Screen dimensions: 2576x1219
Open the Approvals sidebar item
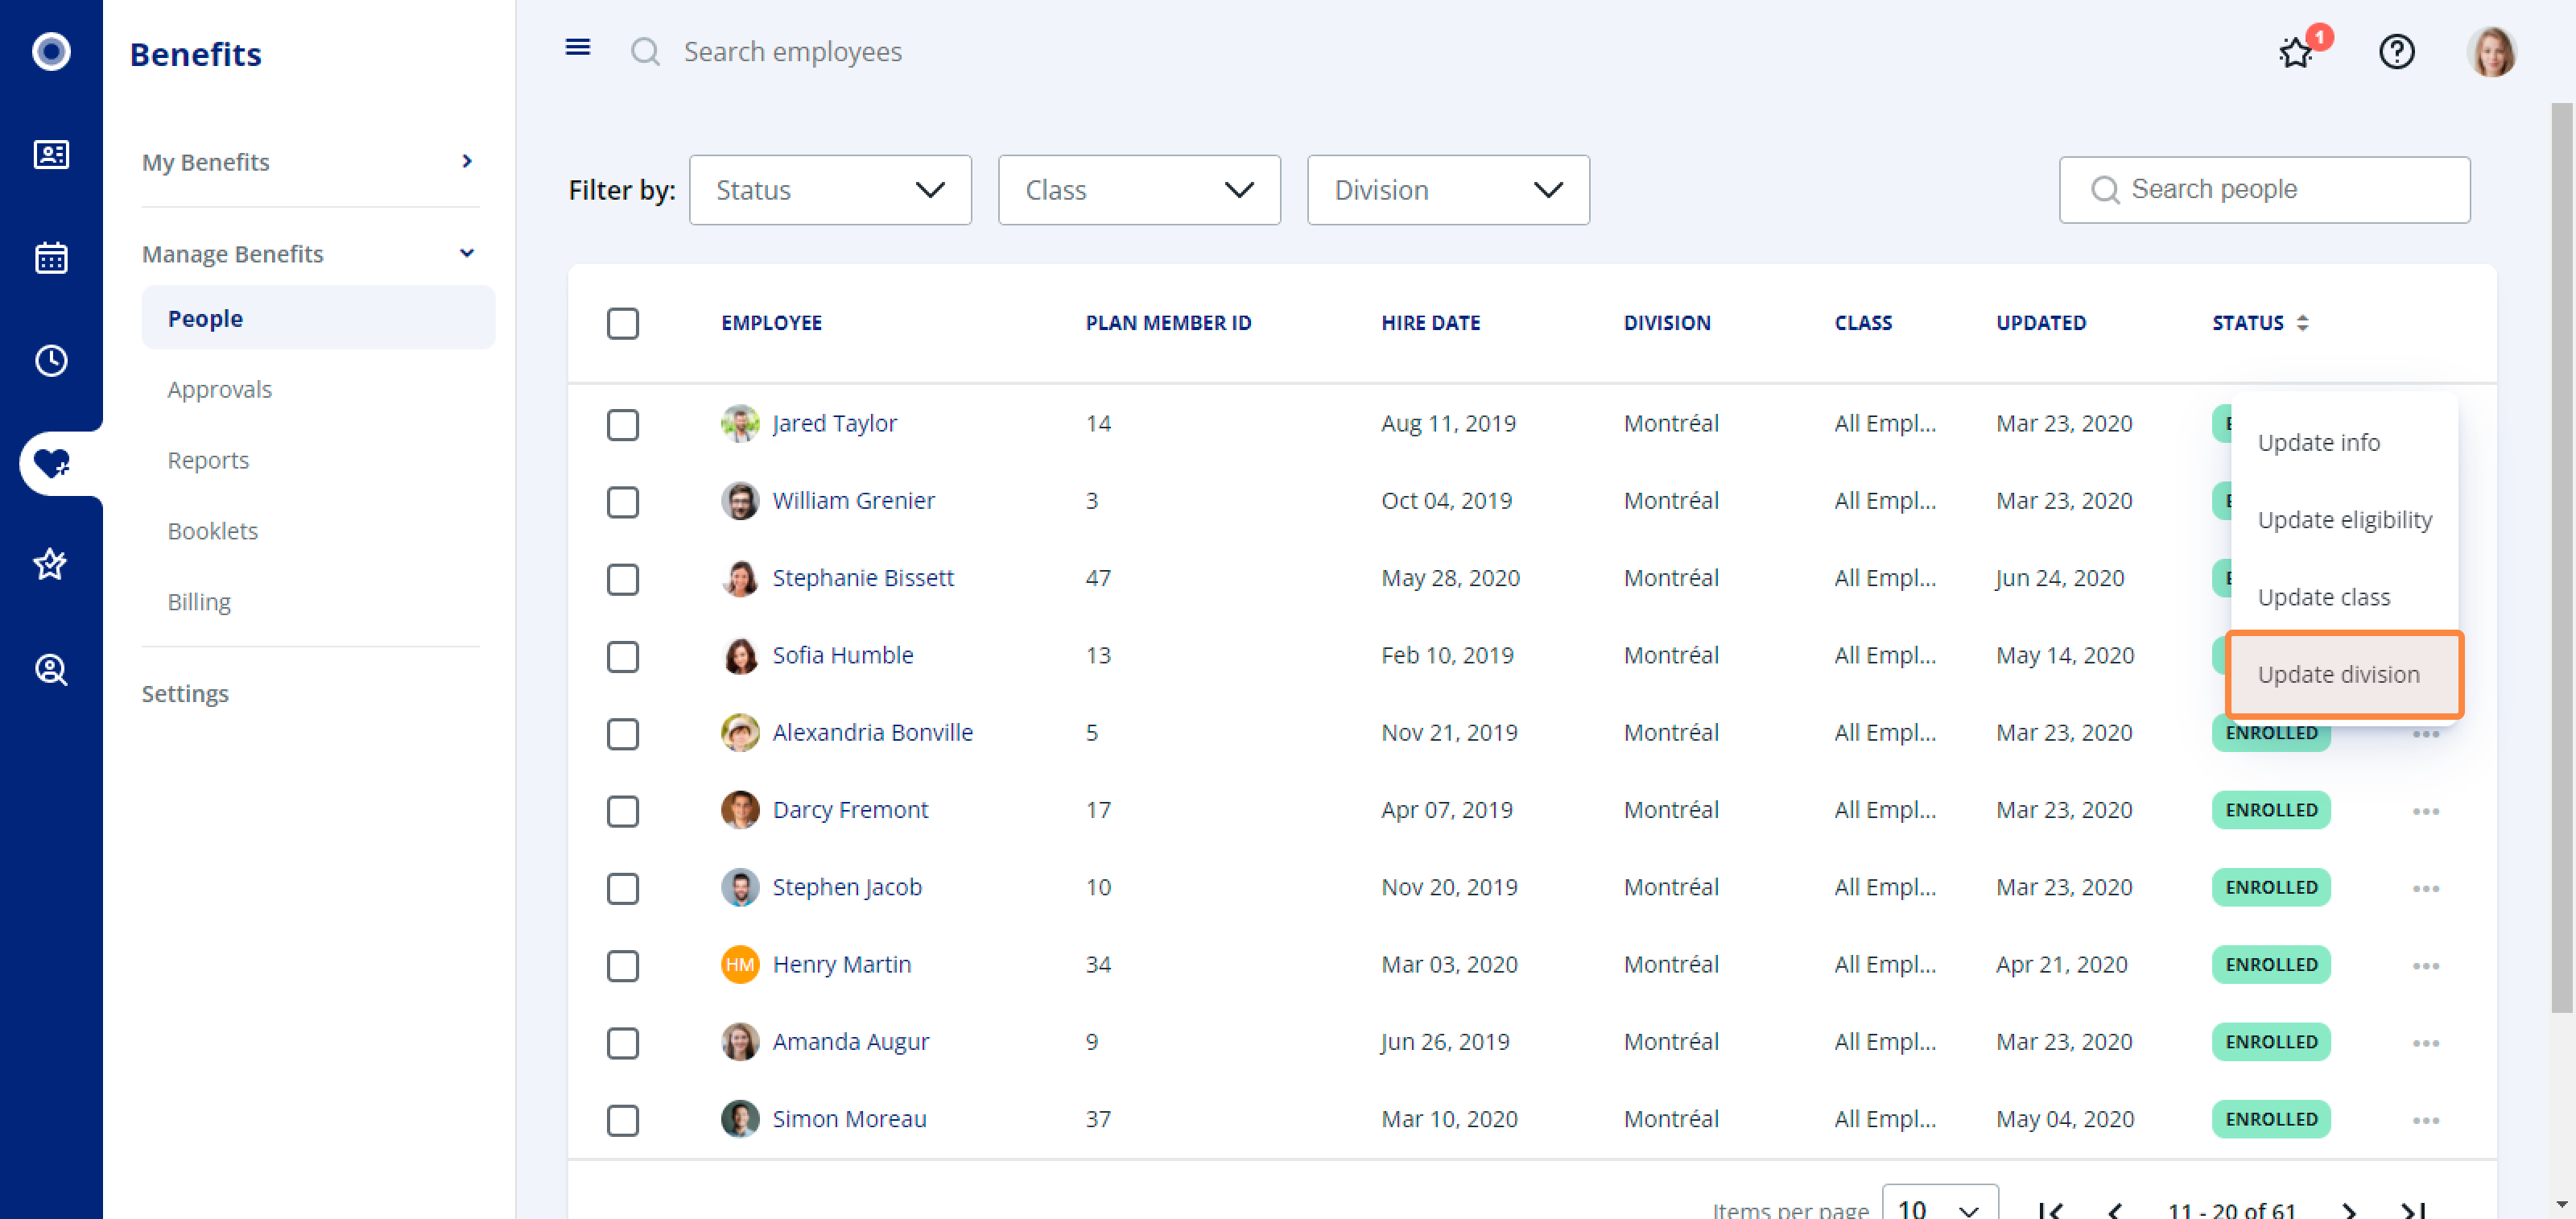[219, 389]
